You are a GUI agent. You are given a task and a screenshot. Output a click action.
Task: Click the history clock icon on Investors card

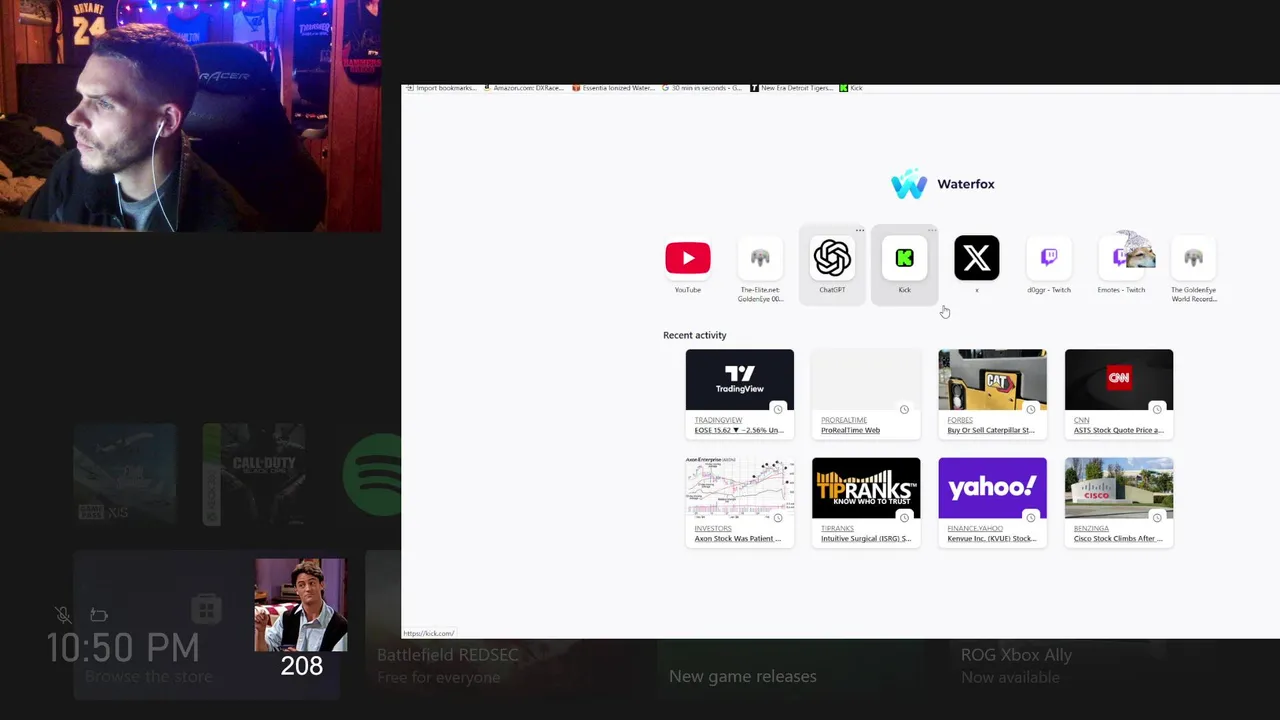[778, 517]
